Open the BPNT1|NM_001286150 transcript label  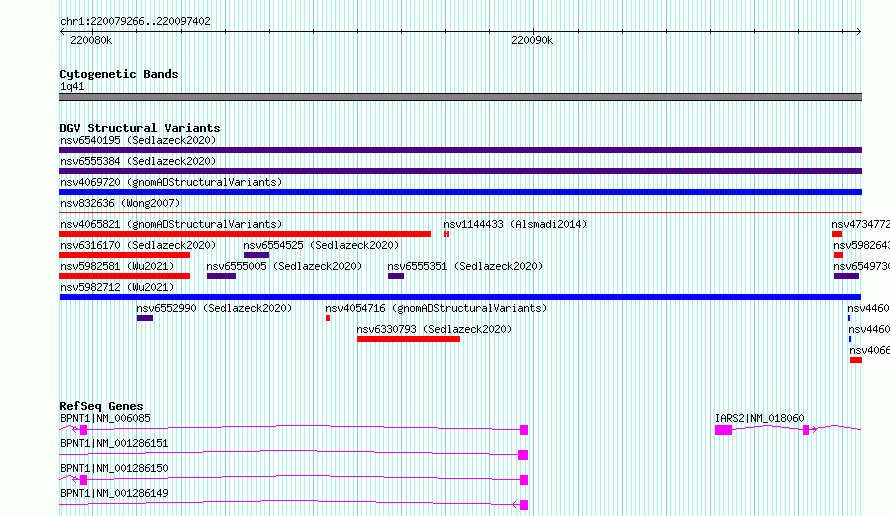tap(114, 468)
